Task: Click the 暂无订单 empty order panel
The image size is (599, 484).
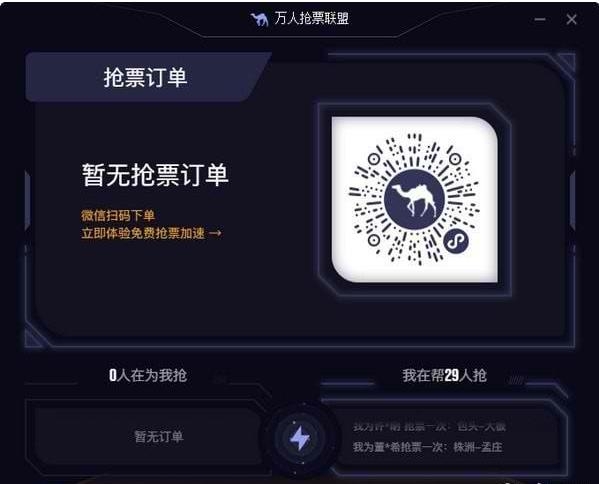Action: coord(147,436)
